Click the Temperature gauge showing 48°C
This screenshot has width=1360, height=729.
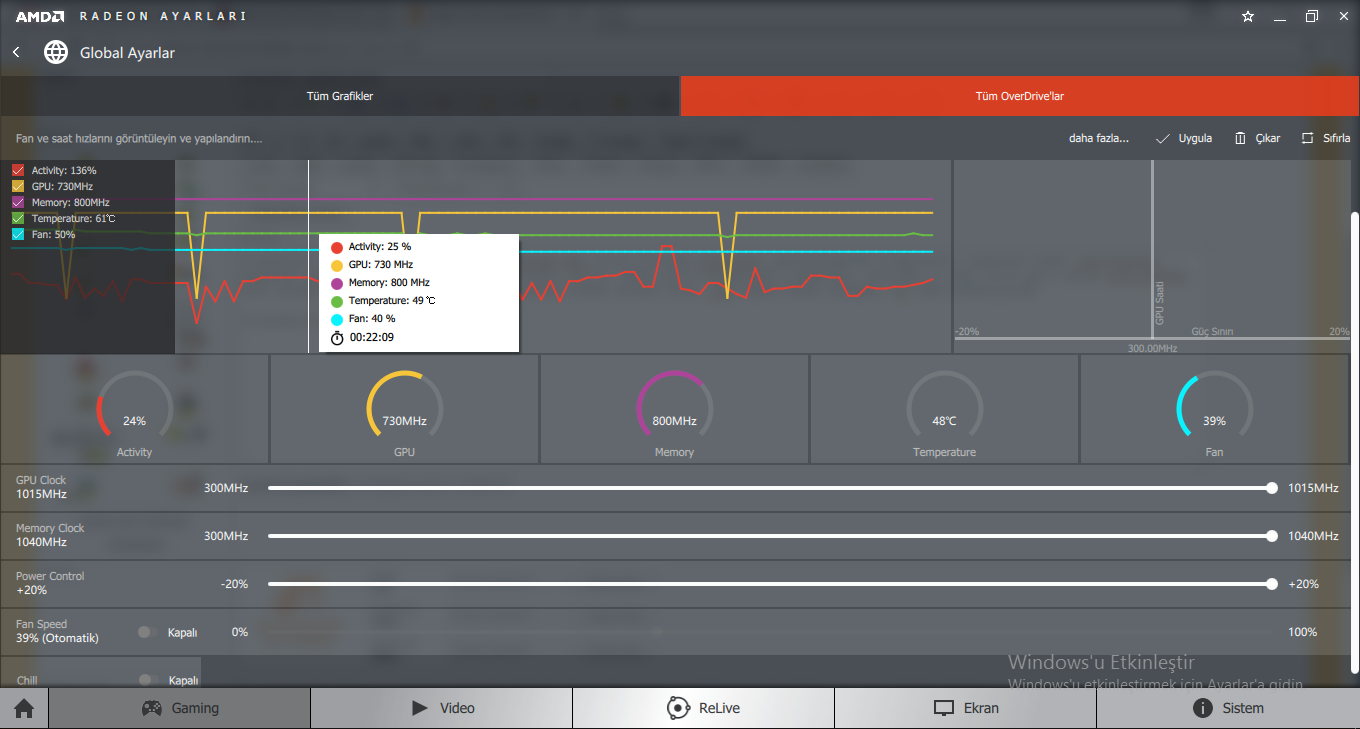tap(945, 410)
